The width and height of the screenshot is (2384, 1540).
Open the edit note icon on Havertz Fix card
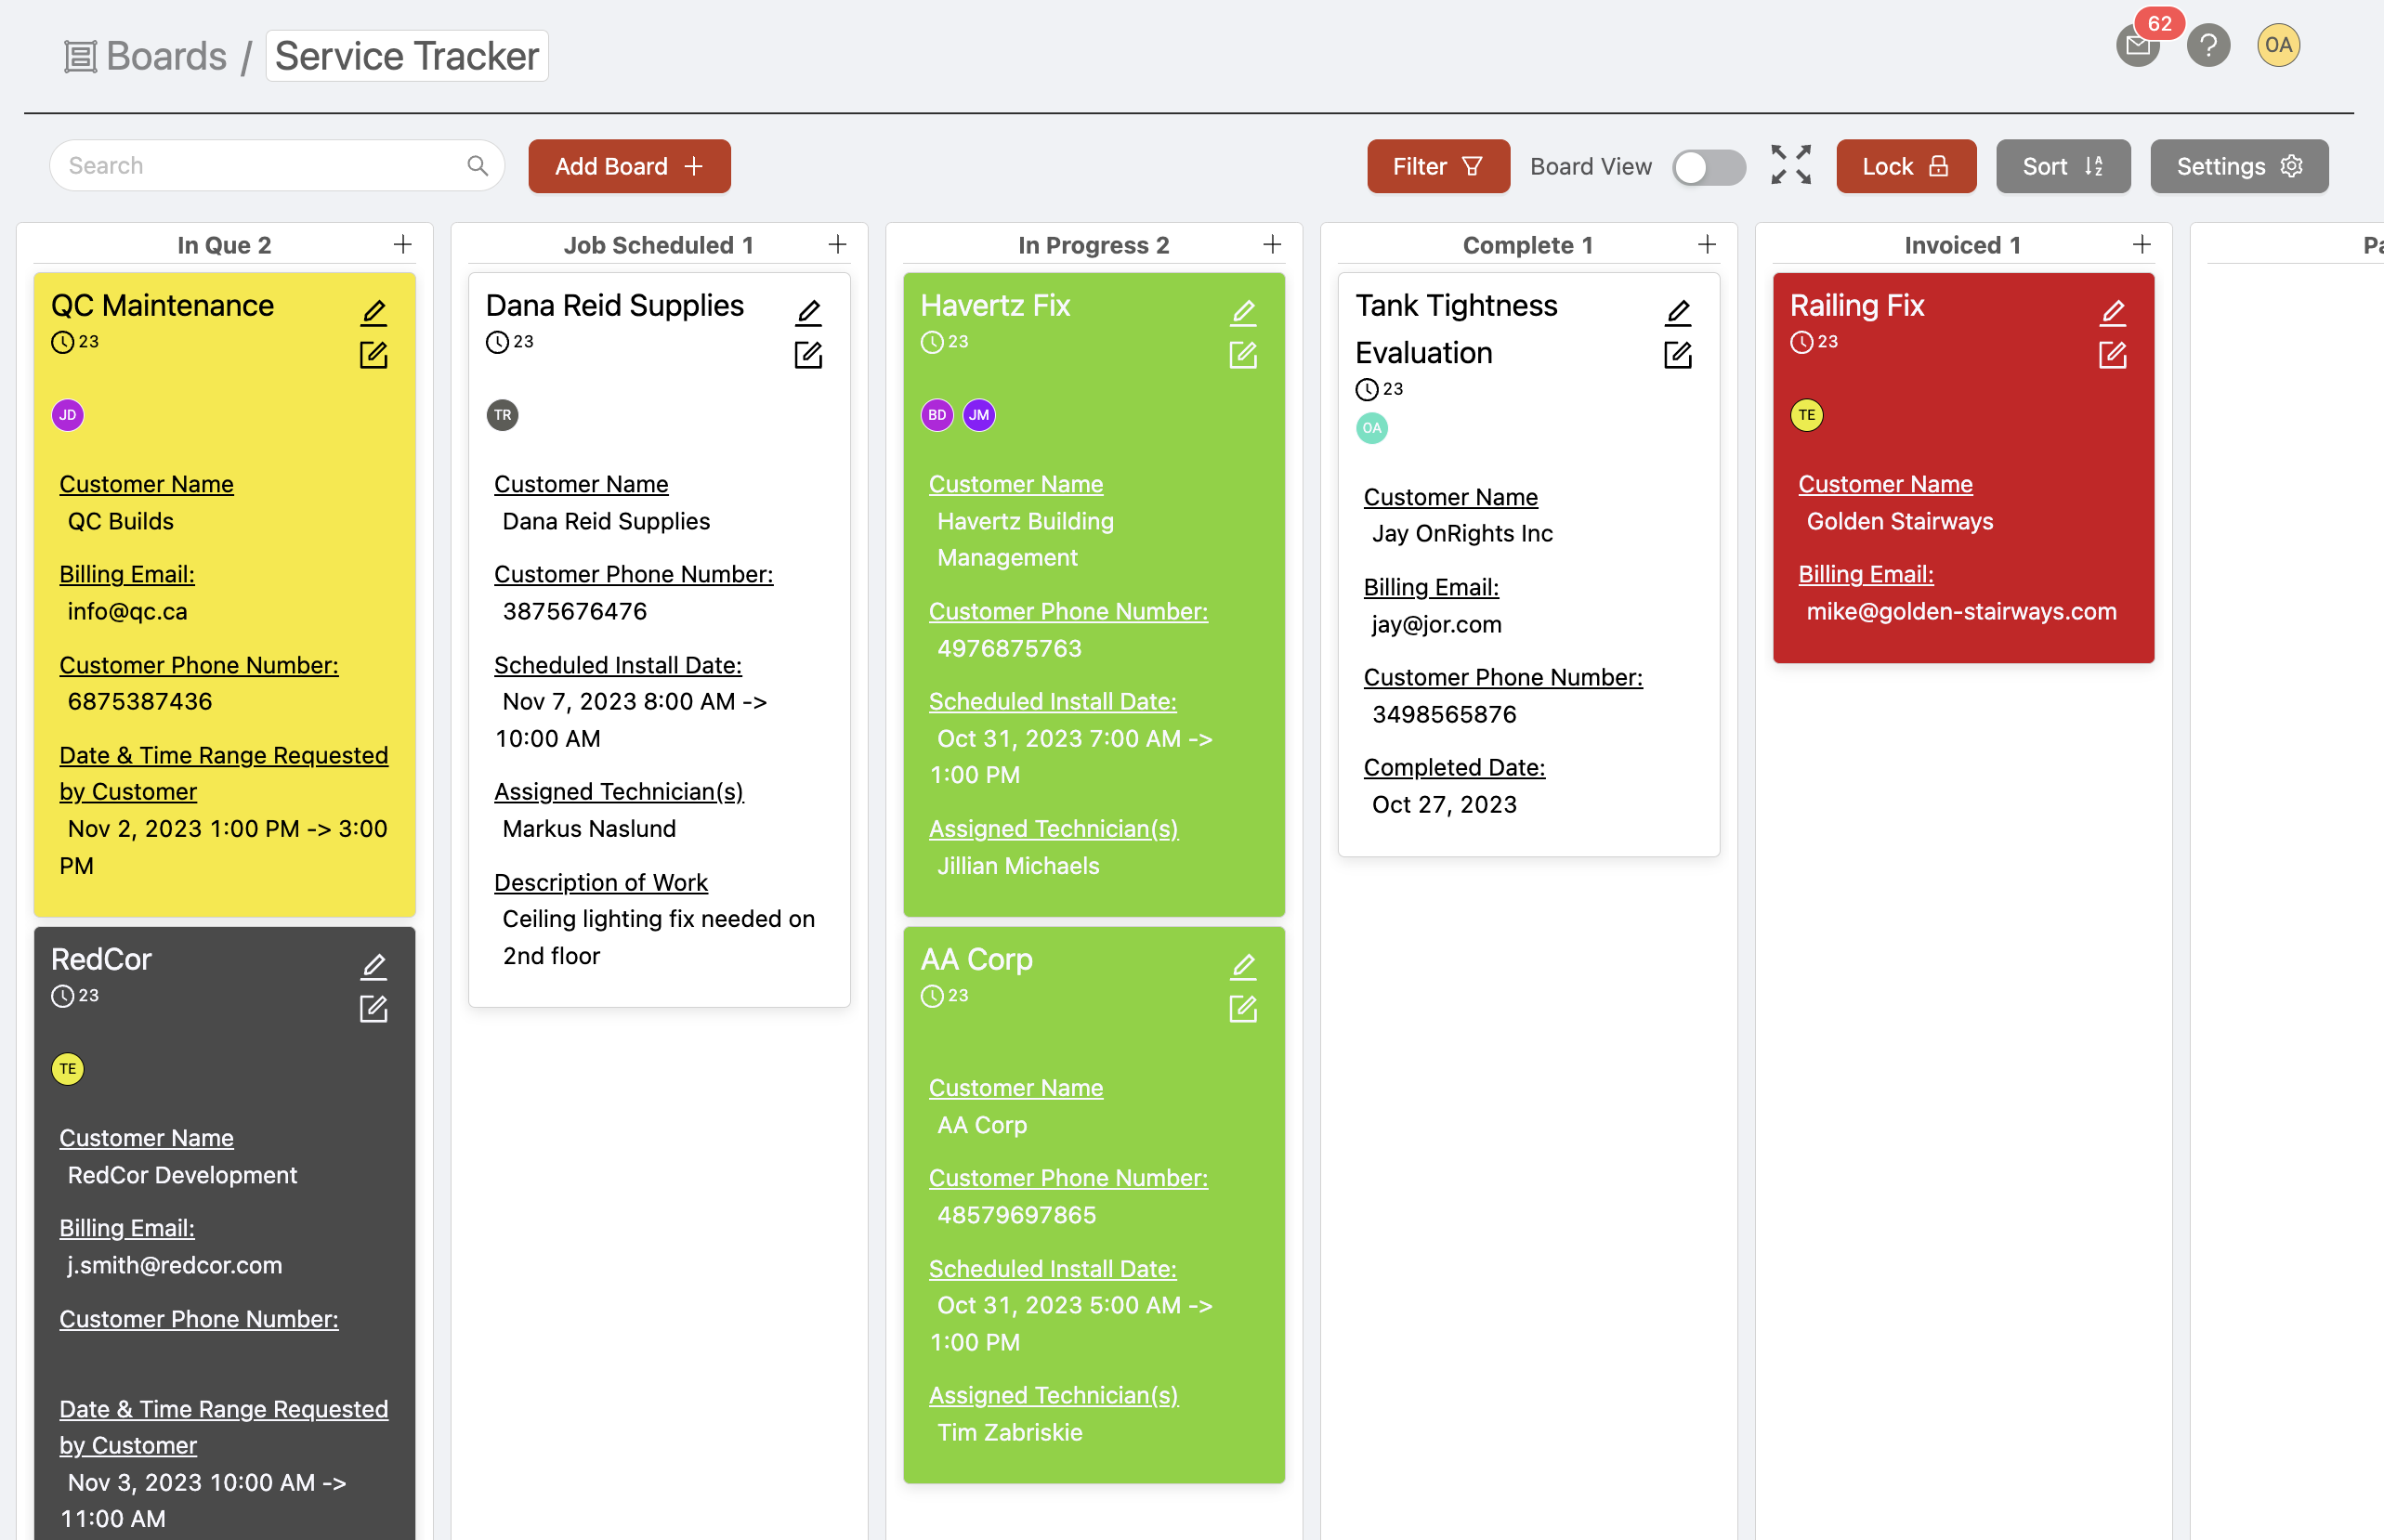(1242, 355)
